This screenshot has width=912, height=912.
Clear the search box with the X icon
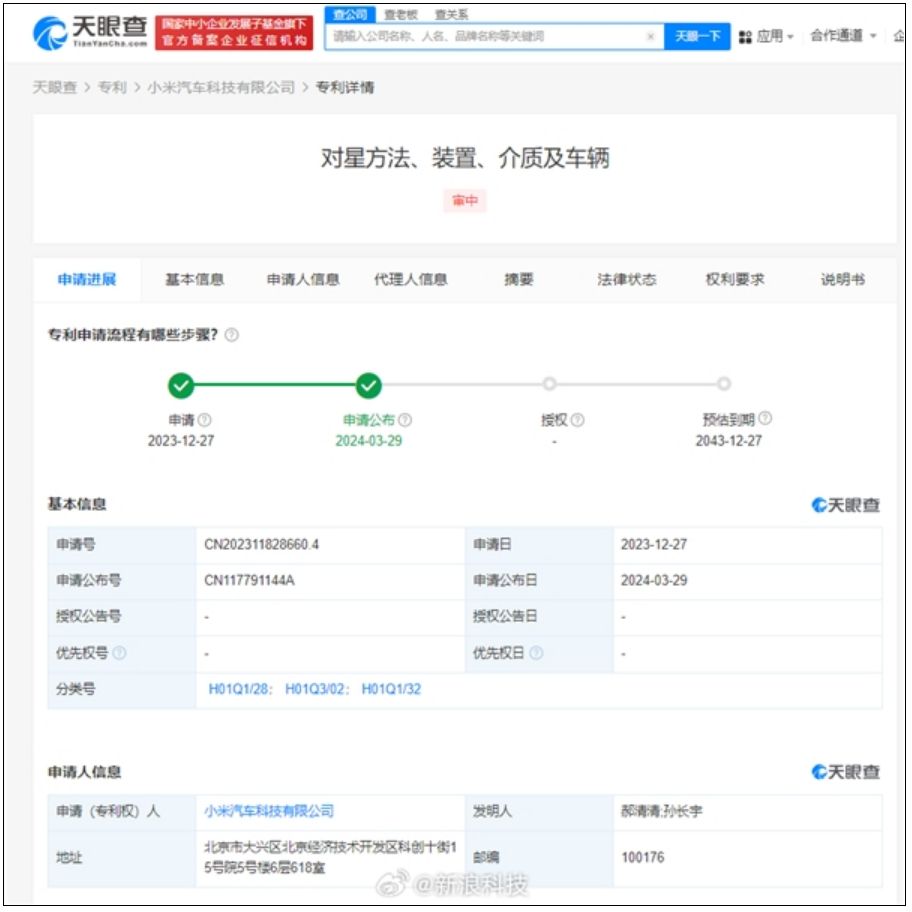[x=650, y=36]
